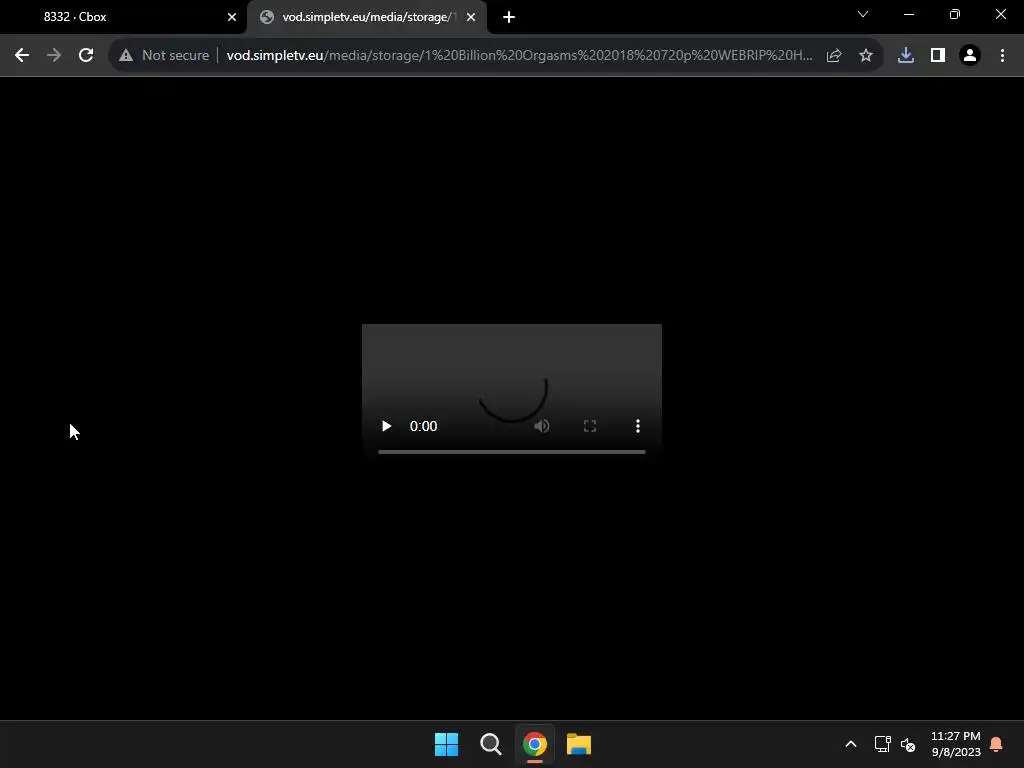Go back to the previous page
1024x768 pixels.
22,56
